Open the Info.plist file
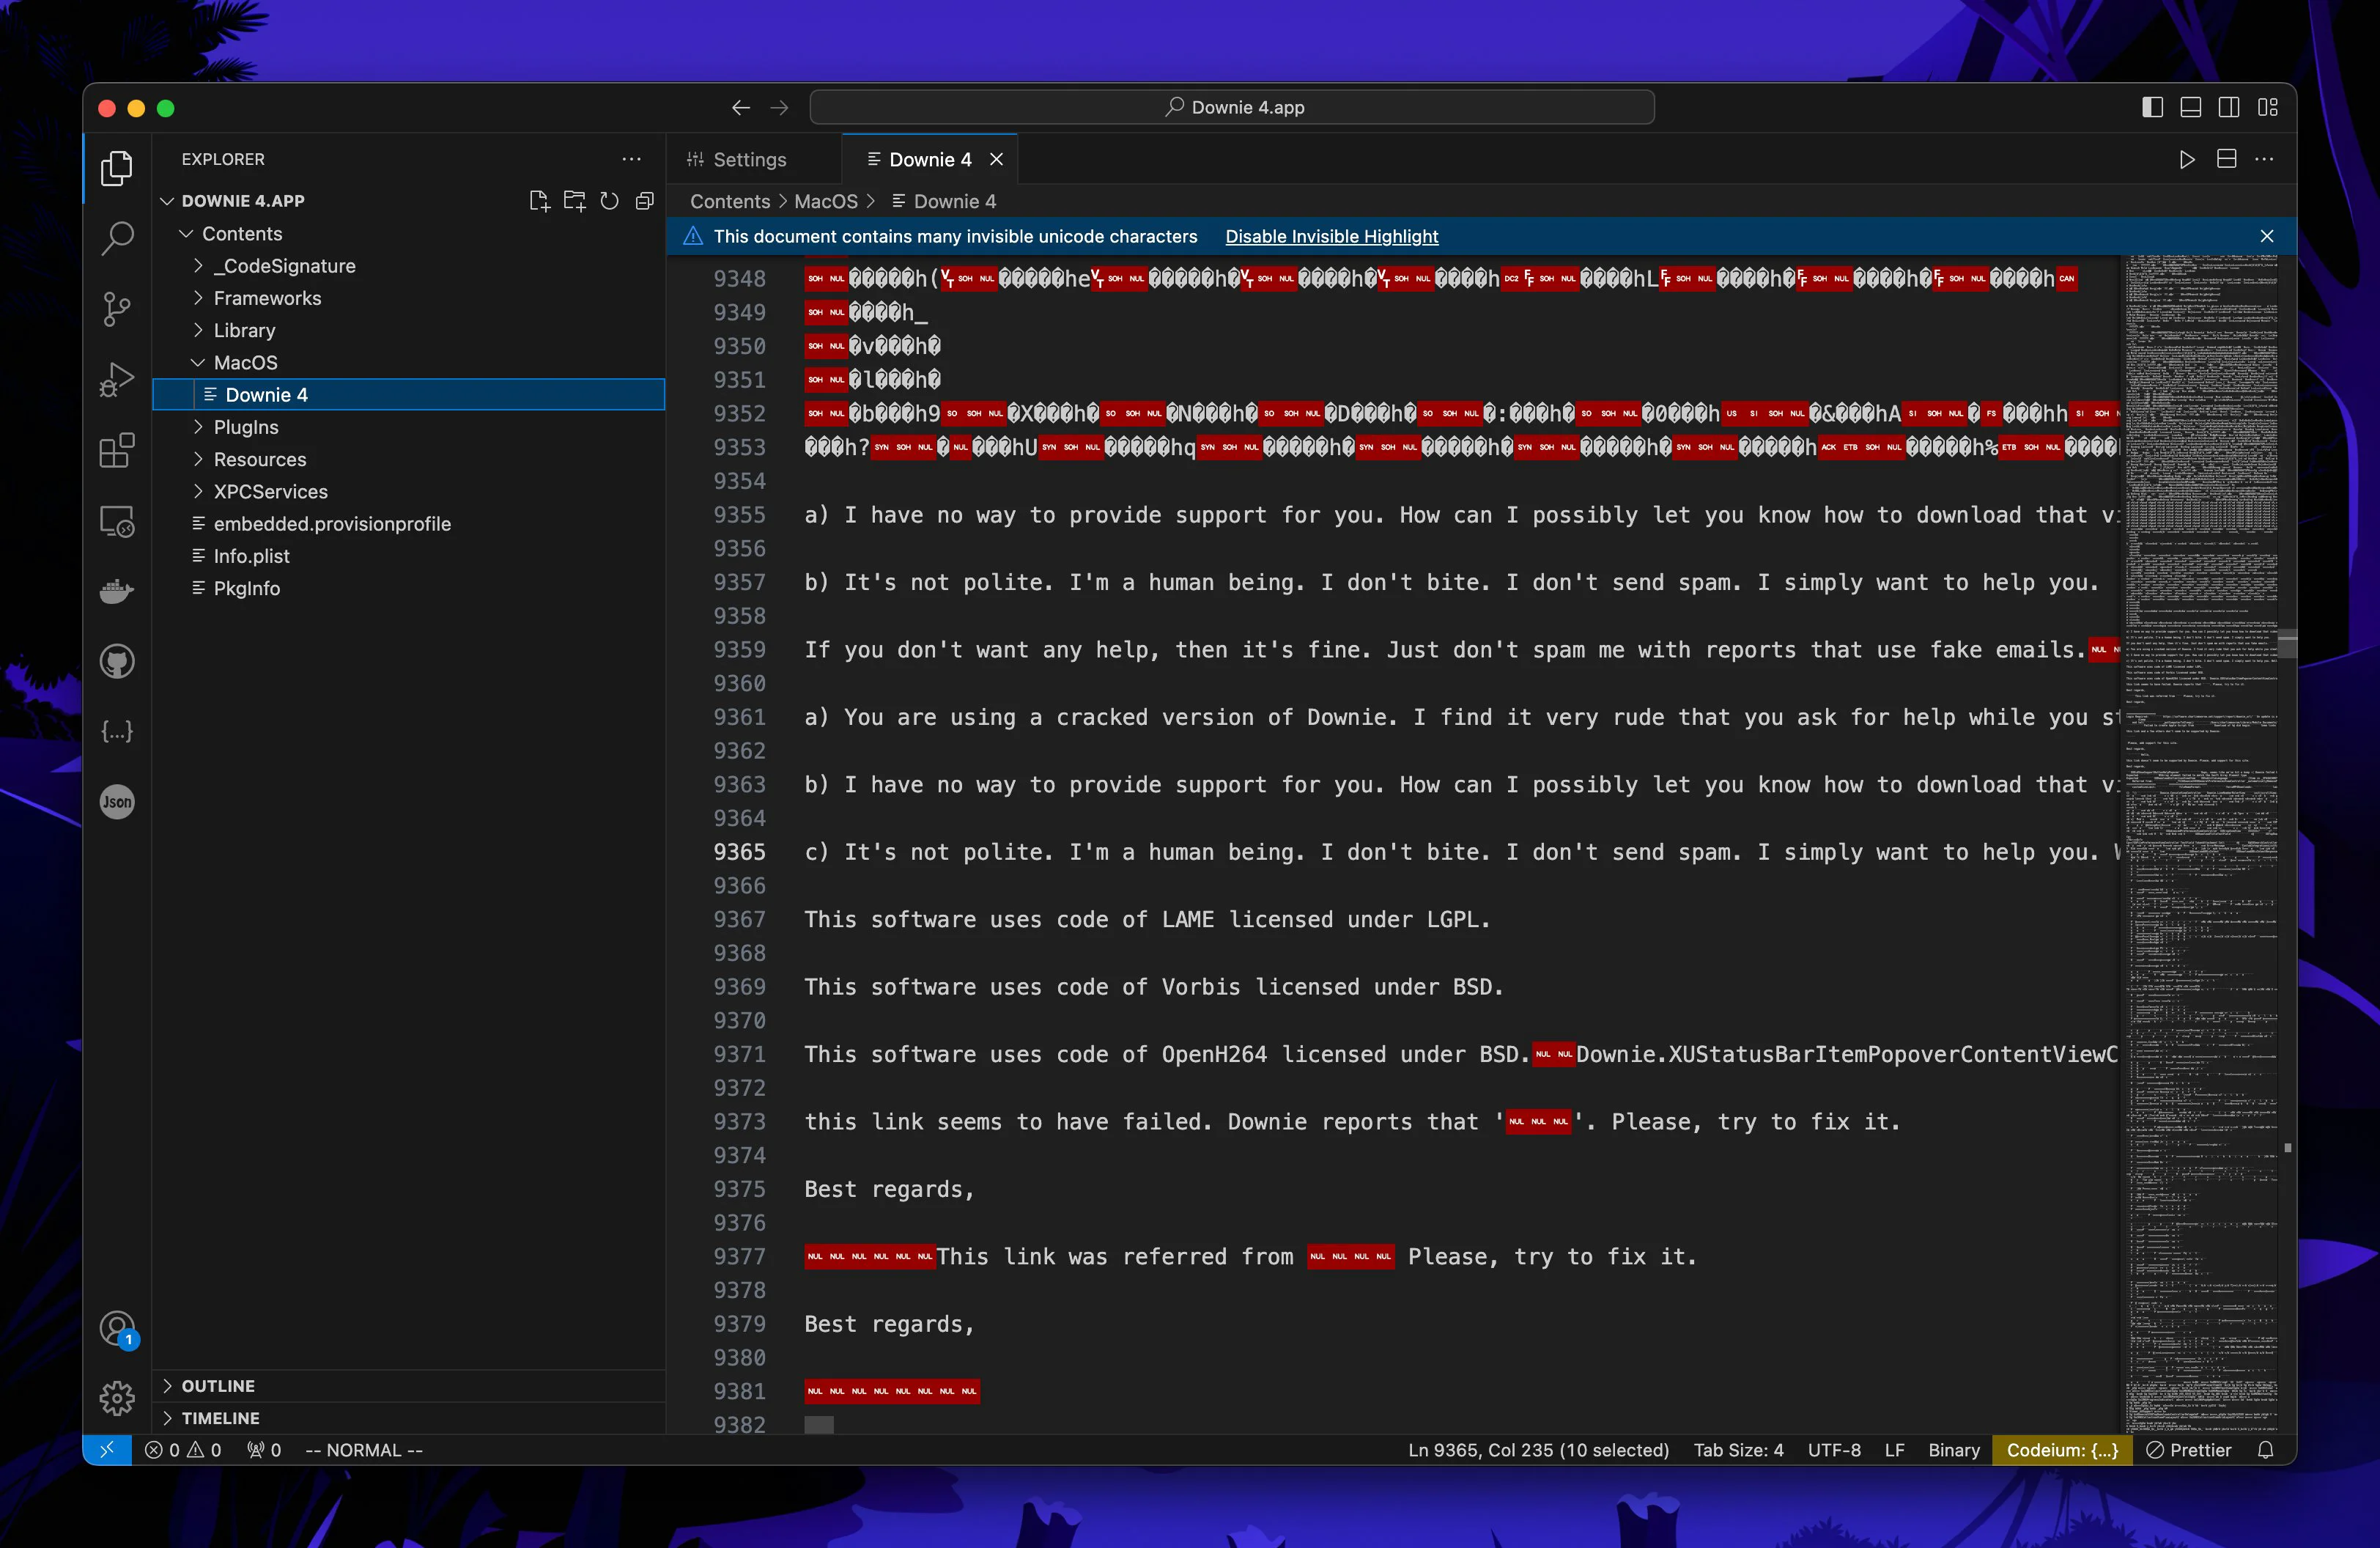This screenshot has height=1548, width=2380. [251, 556]
